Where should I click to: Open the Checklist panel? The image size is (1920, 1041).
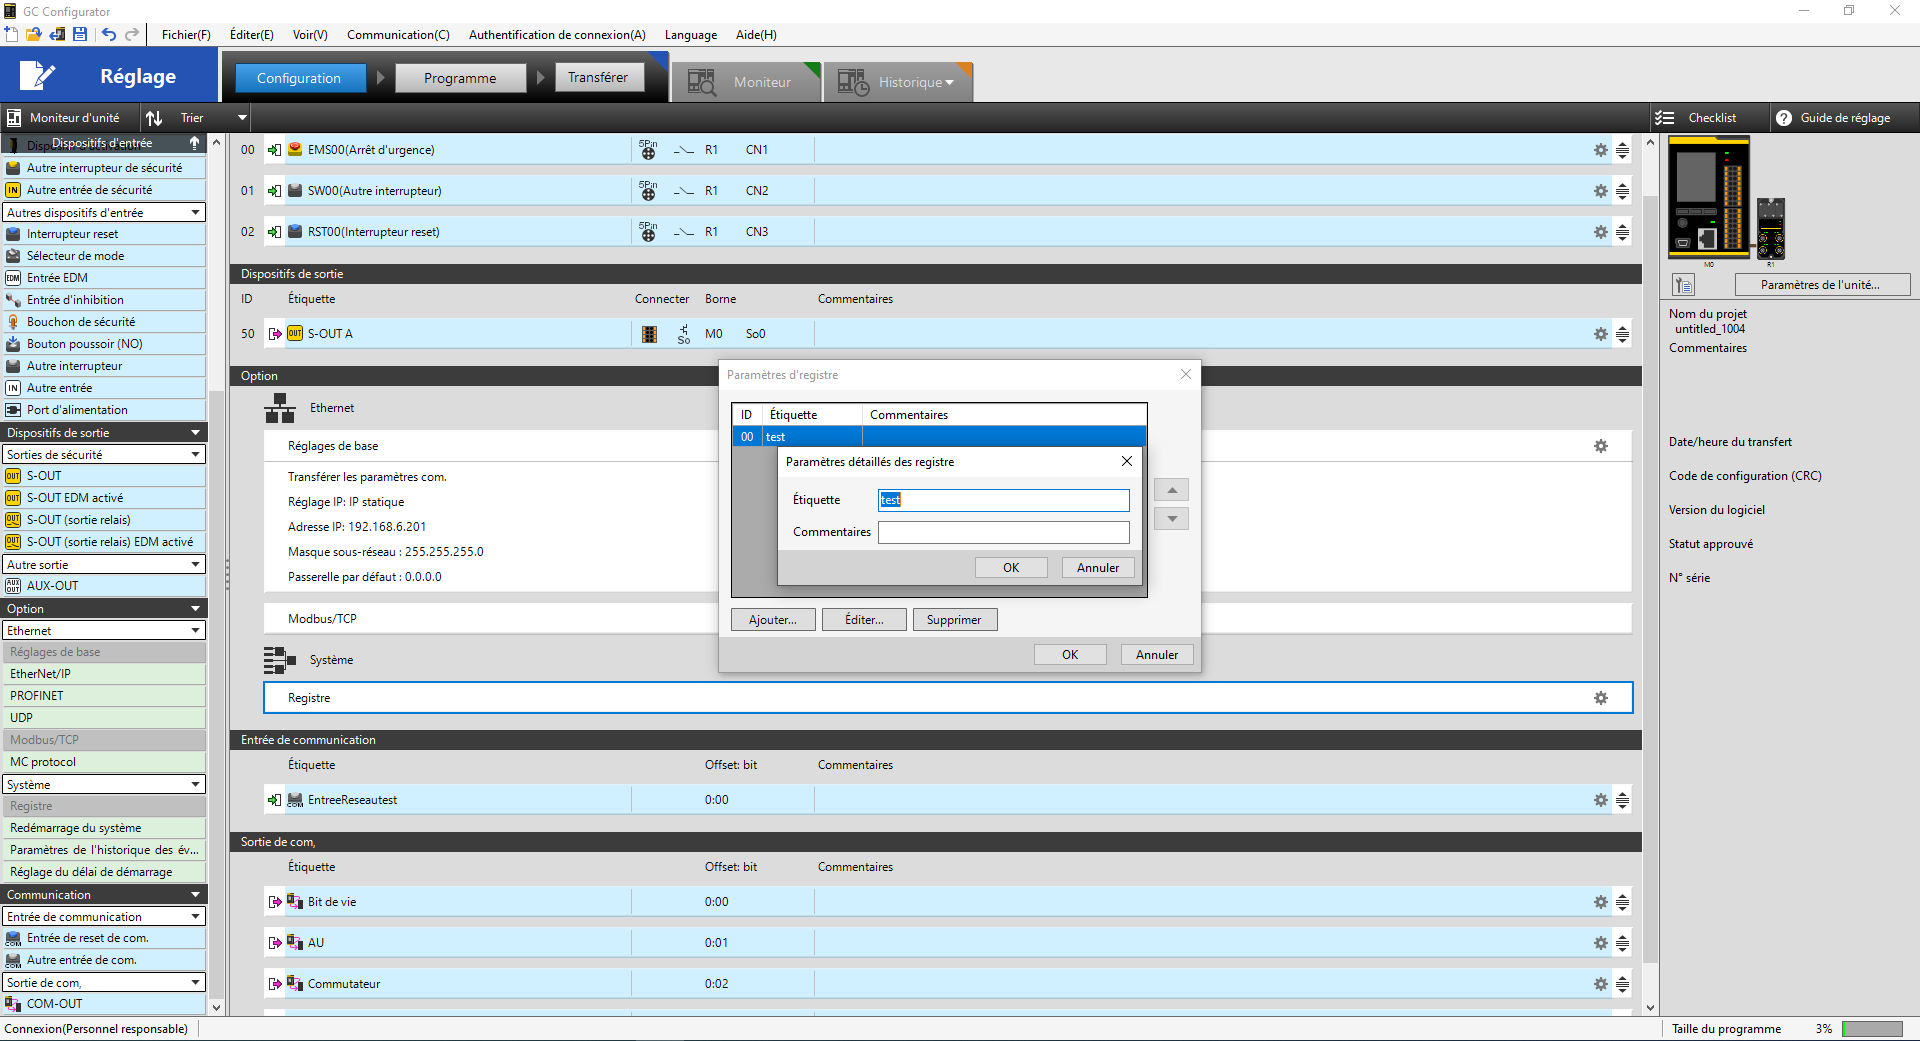pos(1699,118)
